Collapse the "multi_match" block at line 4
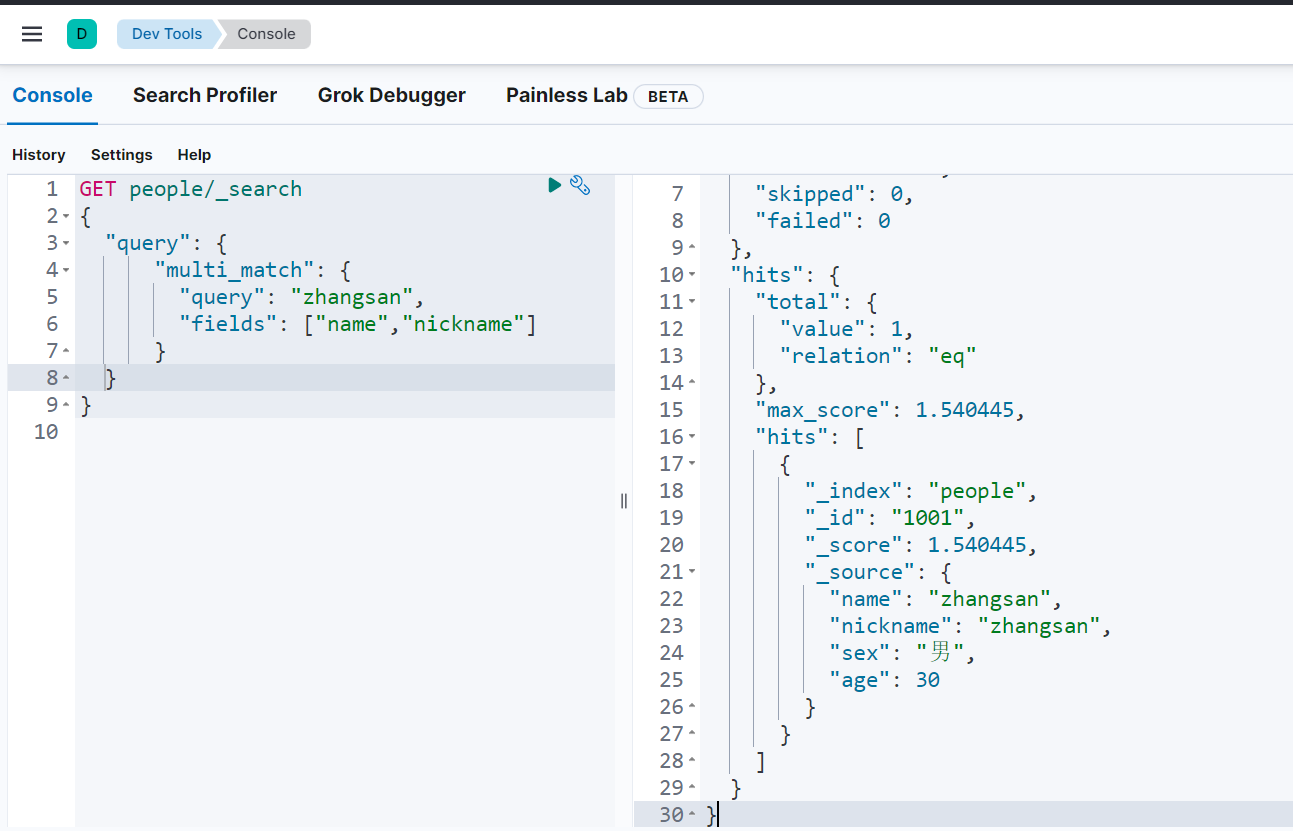Screen dimensions: 1293x831 pyautogui.click(x=66, y=271)
